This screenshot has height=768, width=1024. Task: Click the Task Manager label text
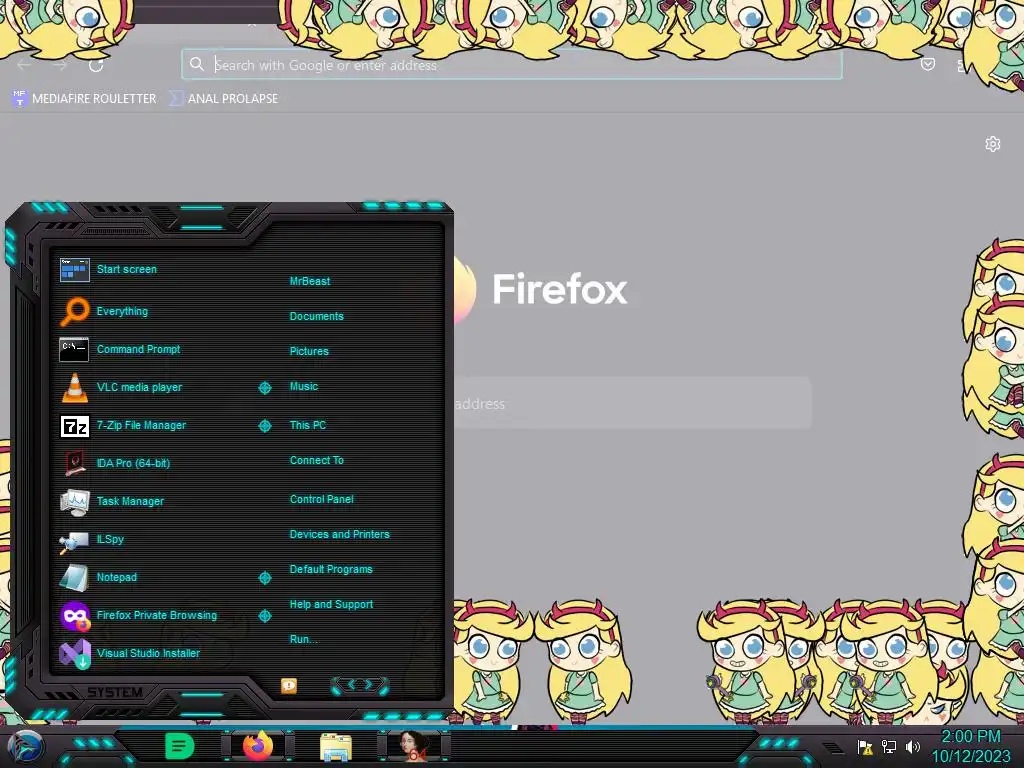click(130, 502)
